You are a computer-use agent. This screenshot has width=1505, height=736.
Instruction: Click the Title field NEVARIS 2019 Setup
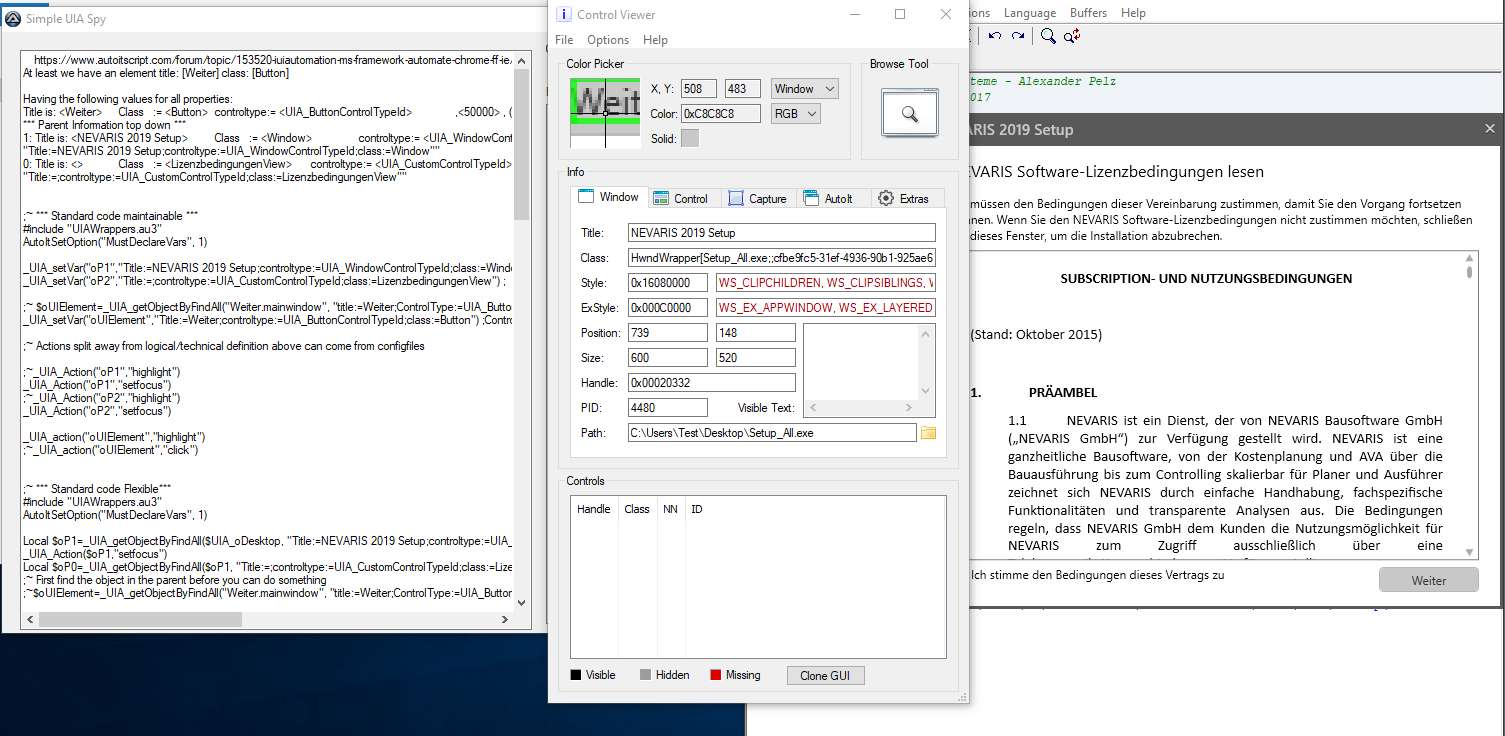tap(781, 233)
